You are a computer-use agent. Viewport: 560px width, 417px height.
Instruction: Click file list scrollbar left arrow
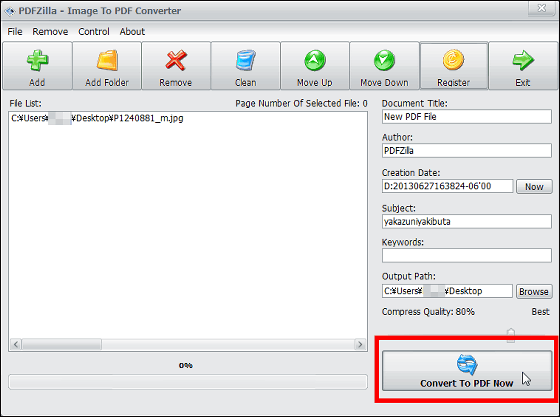[x=16, y=345]
